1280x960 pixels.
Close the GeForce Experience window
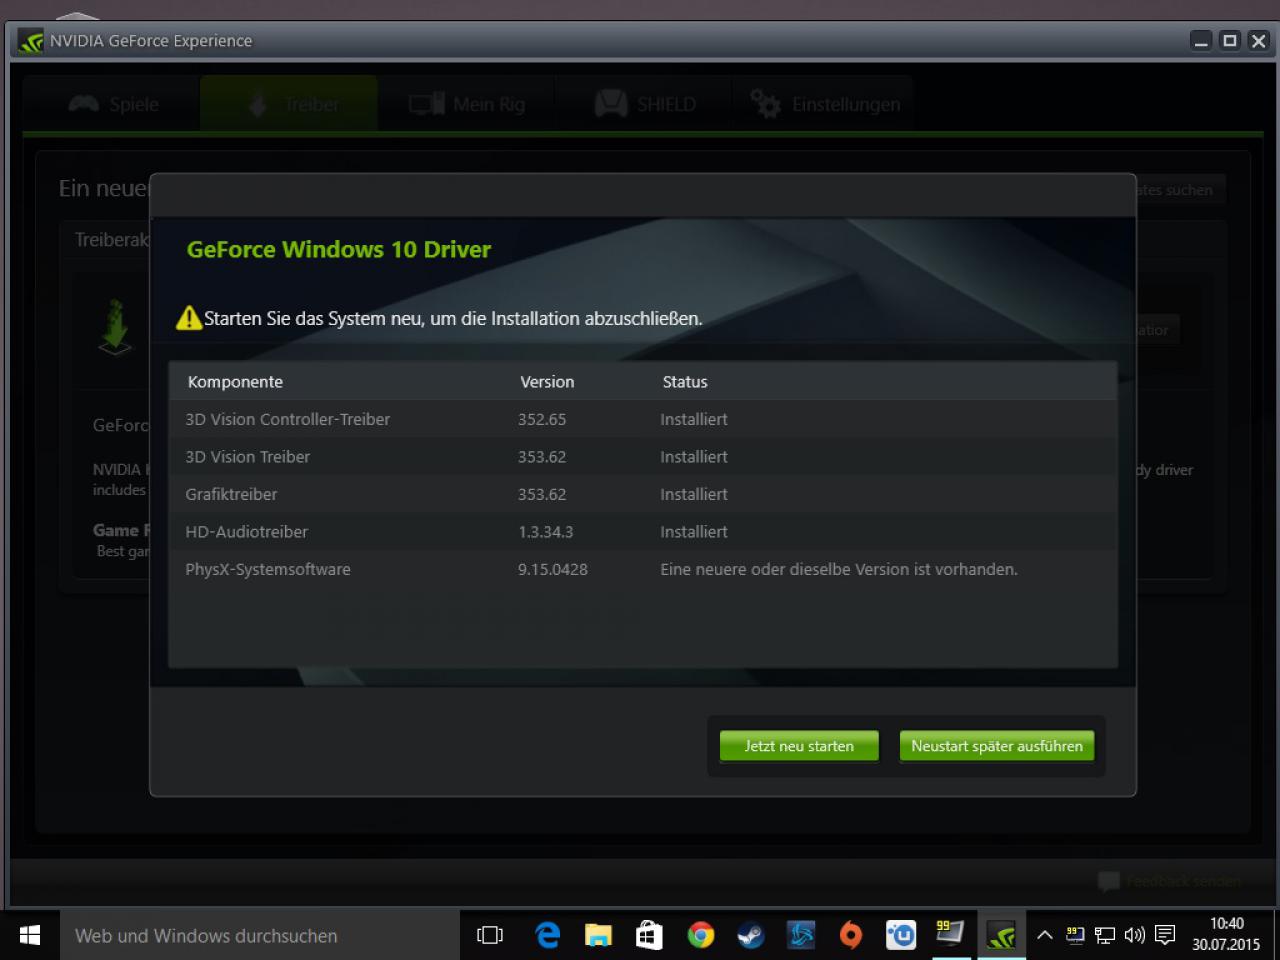tap(1258, 41)
